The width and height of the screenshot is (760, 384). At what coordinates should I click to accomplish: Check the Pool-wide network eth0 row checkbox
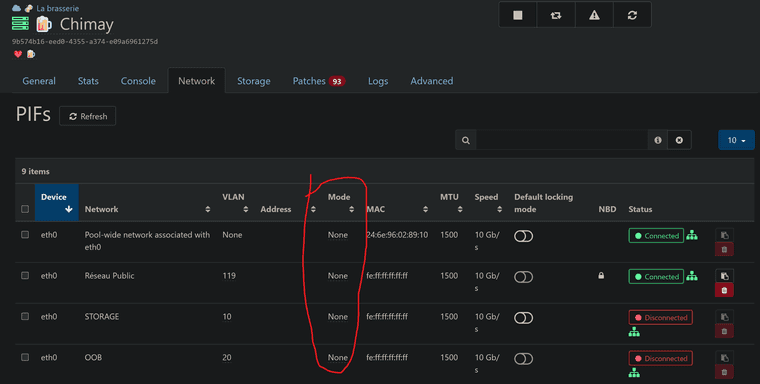click(x=25, y=235)
